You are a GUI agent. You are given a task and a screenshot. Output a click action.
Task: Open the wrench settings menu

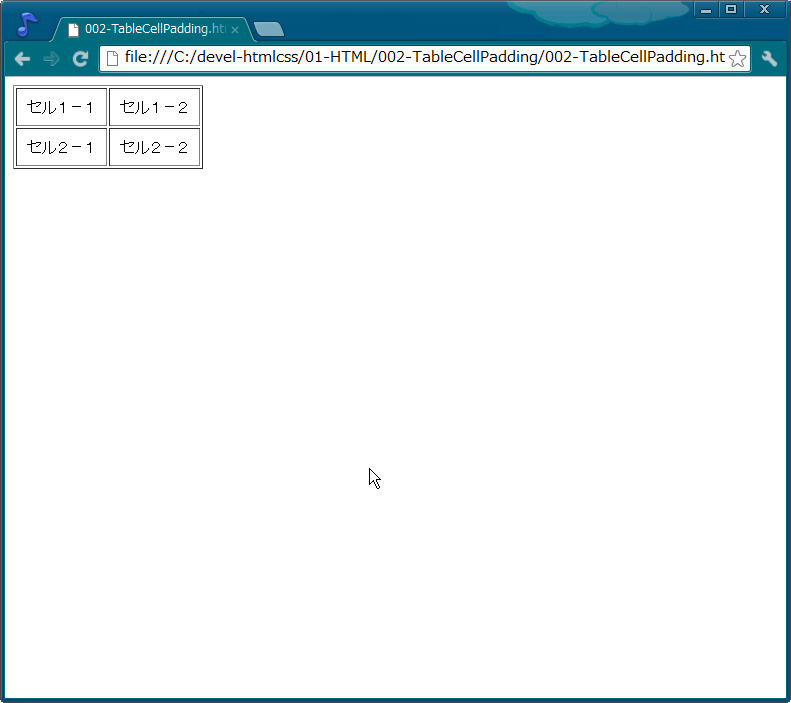click(769, 58)
